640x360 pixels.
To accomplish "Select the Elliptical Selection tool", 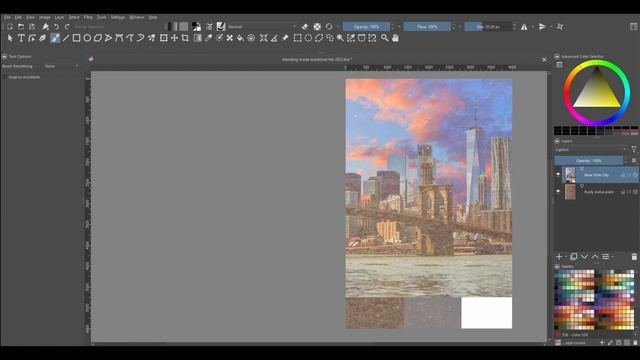I will [x=308, y=38].
